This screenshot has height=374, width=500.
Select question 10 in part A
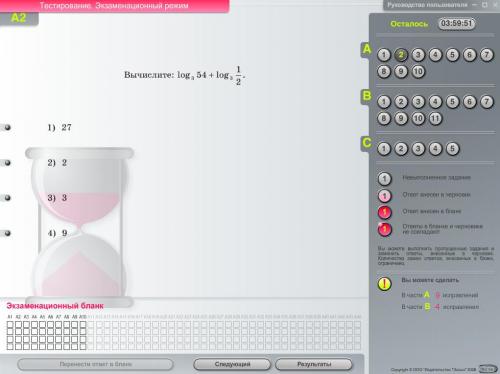click(x=418, y=71)
